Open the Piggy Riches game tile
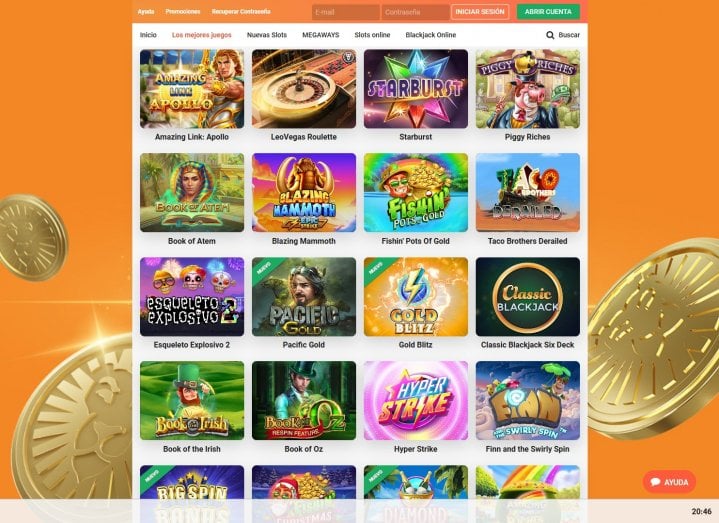719x523 pixels. click(527, 89)
